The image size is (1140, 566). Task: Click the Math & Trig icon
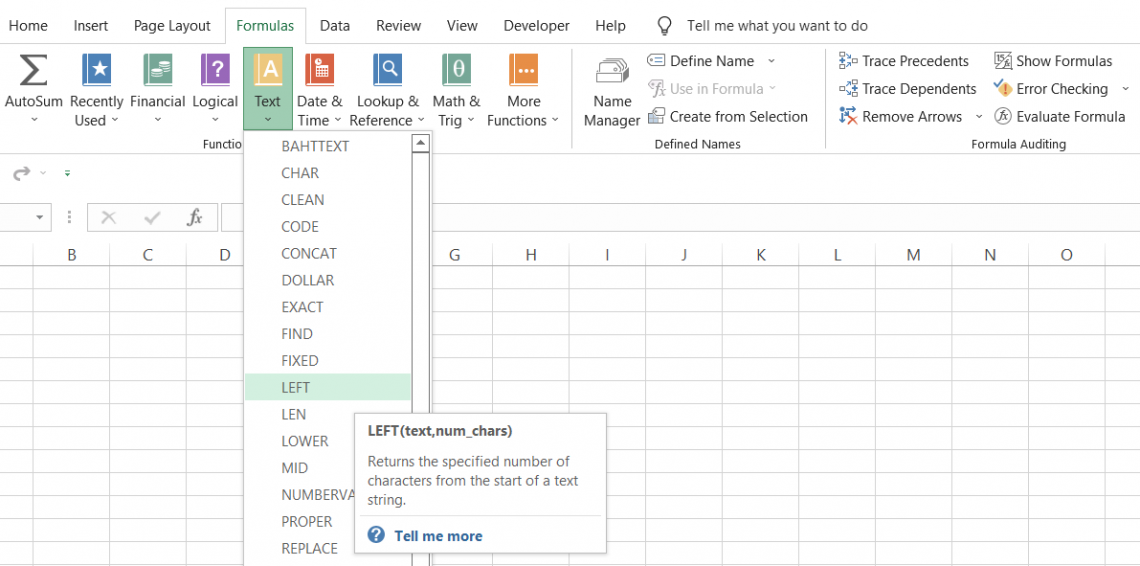pos(456,71)
